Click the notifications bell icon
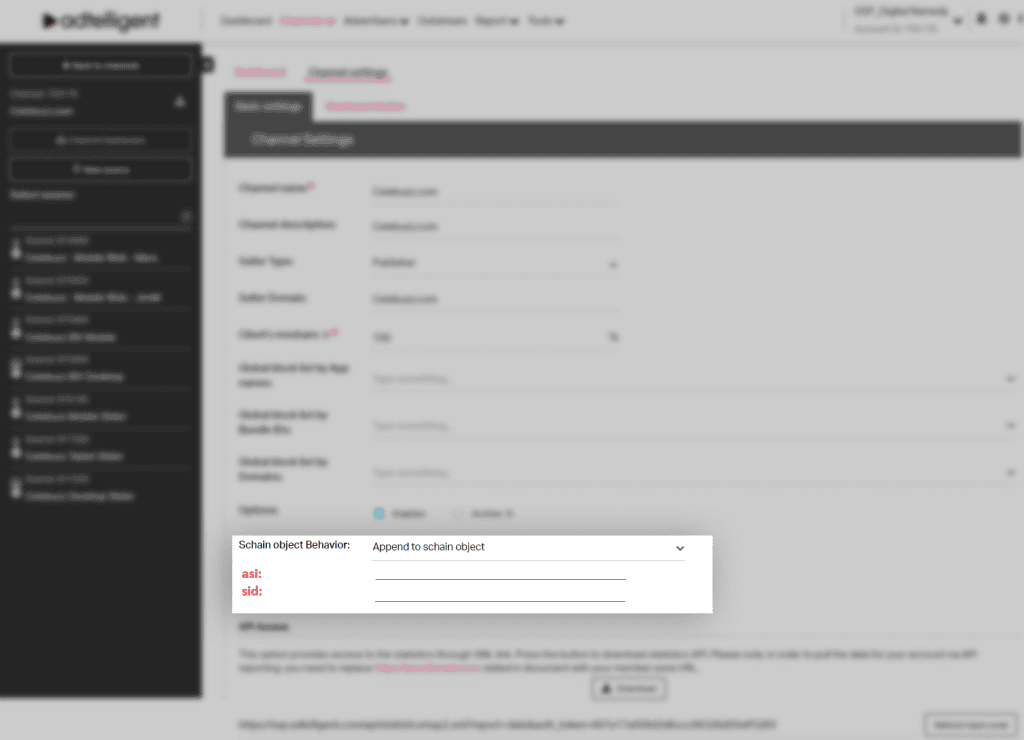The image size is (1024, 740). 981,19
